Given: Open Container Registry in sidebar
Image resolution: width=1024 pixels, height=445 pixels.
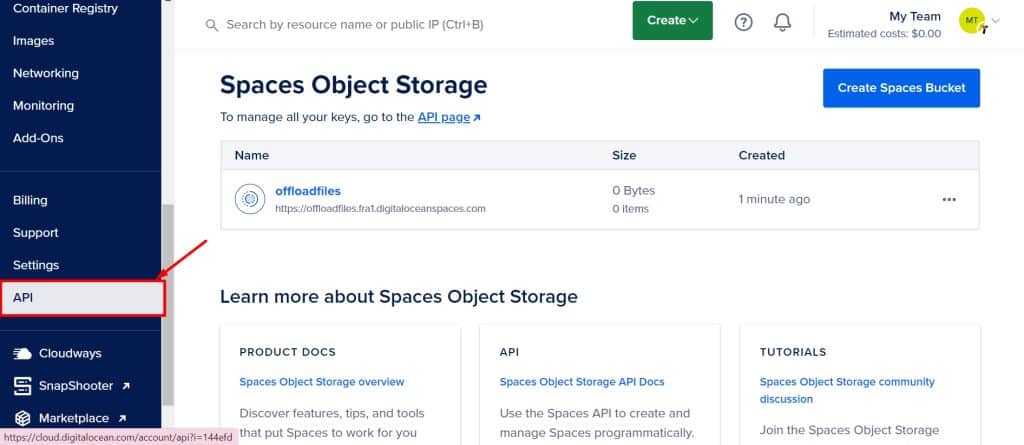Looking at the screenshot, I should (65, 8).
